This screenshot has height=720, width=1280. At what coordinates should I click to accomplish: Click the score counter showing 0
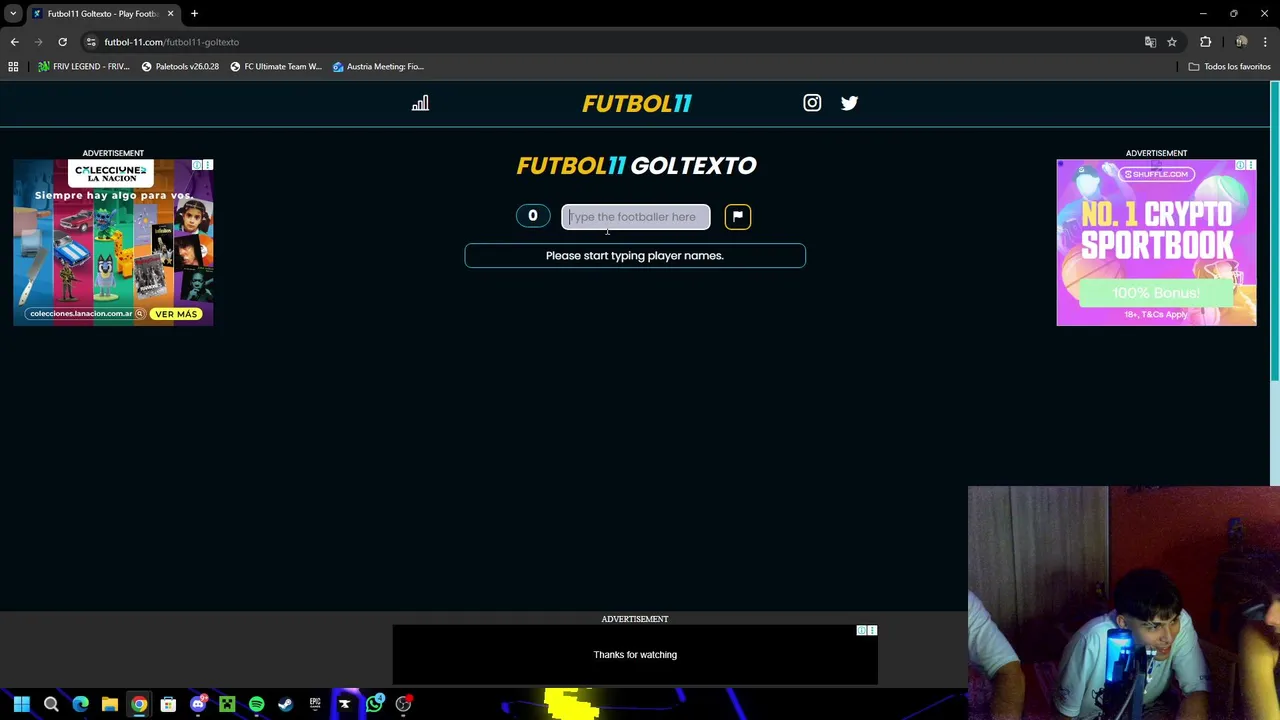coord(533,216)
